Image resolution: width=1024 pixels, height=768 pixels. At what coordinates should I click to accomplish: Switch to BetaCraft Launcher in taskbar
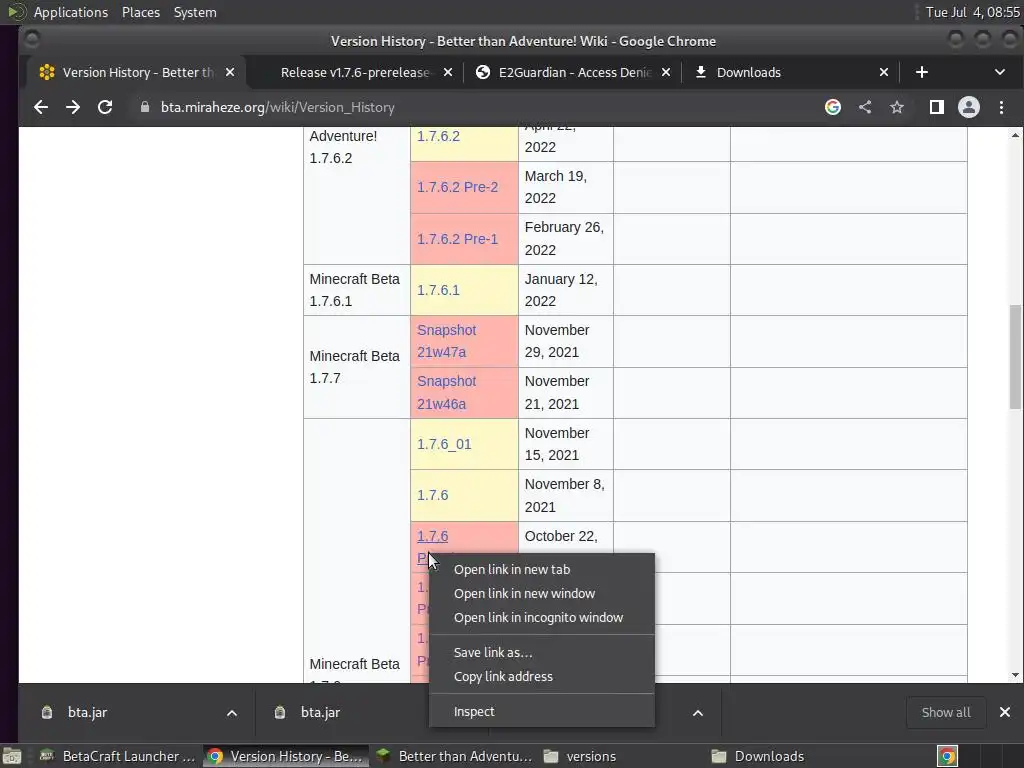(x=118, y=756)
